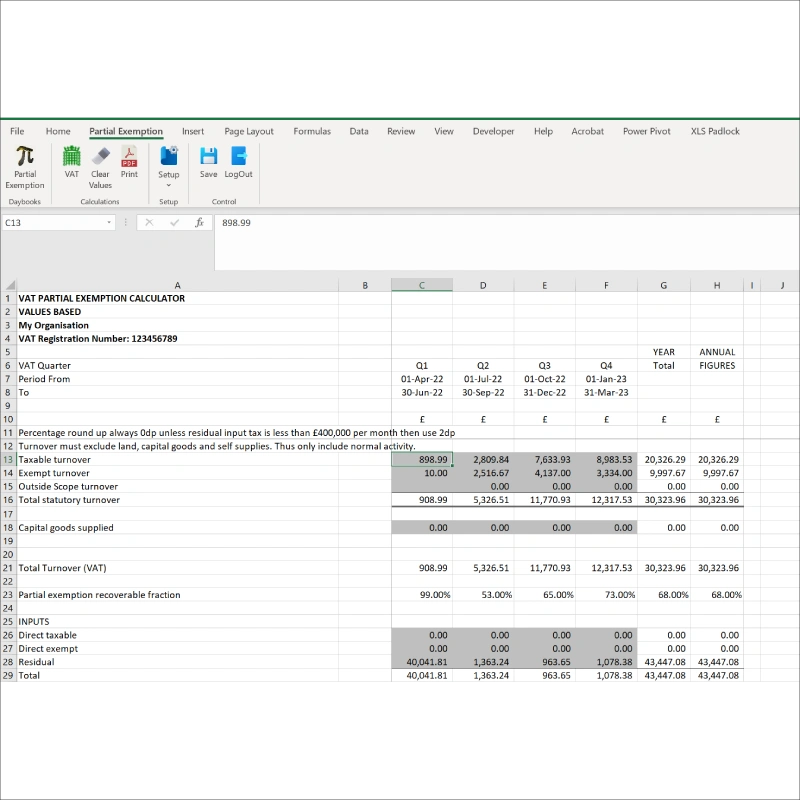Run the VAT calculation icon
Image resolution: width=800 pixels, height=800 pixels.
pyautogui.click(x=72, y=156)
